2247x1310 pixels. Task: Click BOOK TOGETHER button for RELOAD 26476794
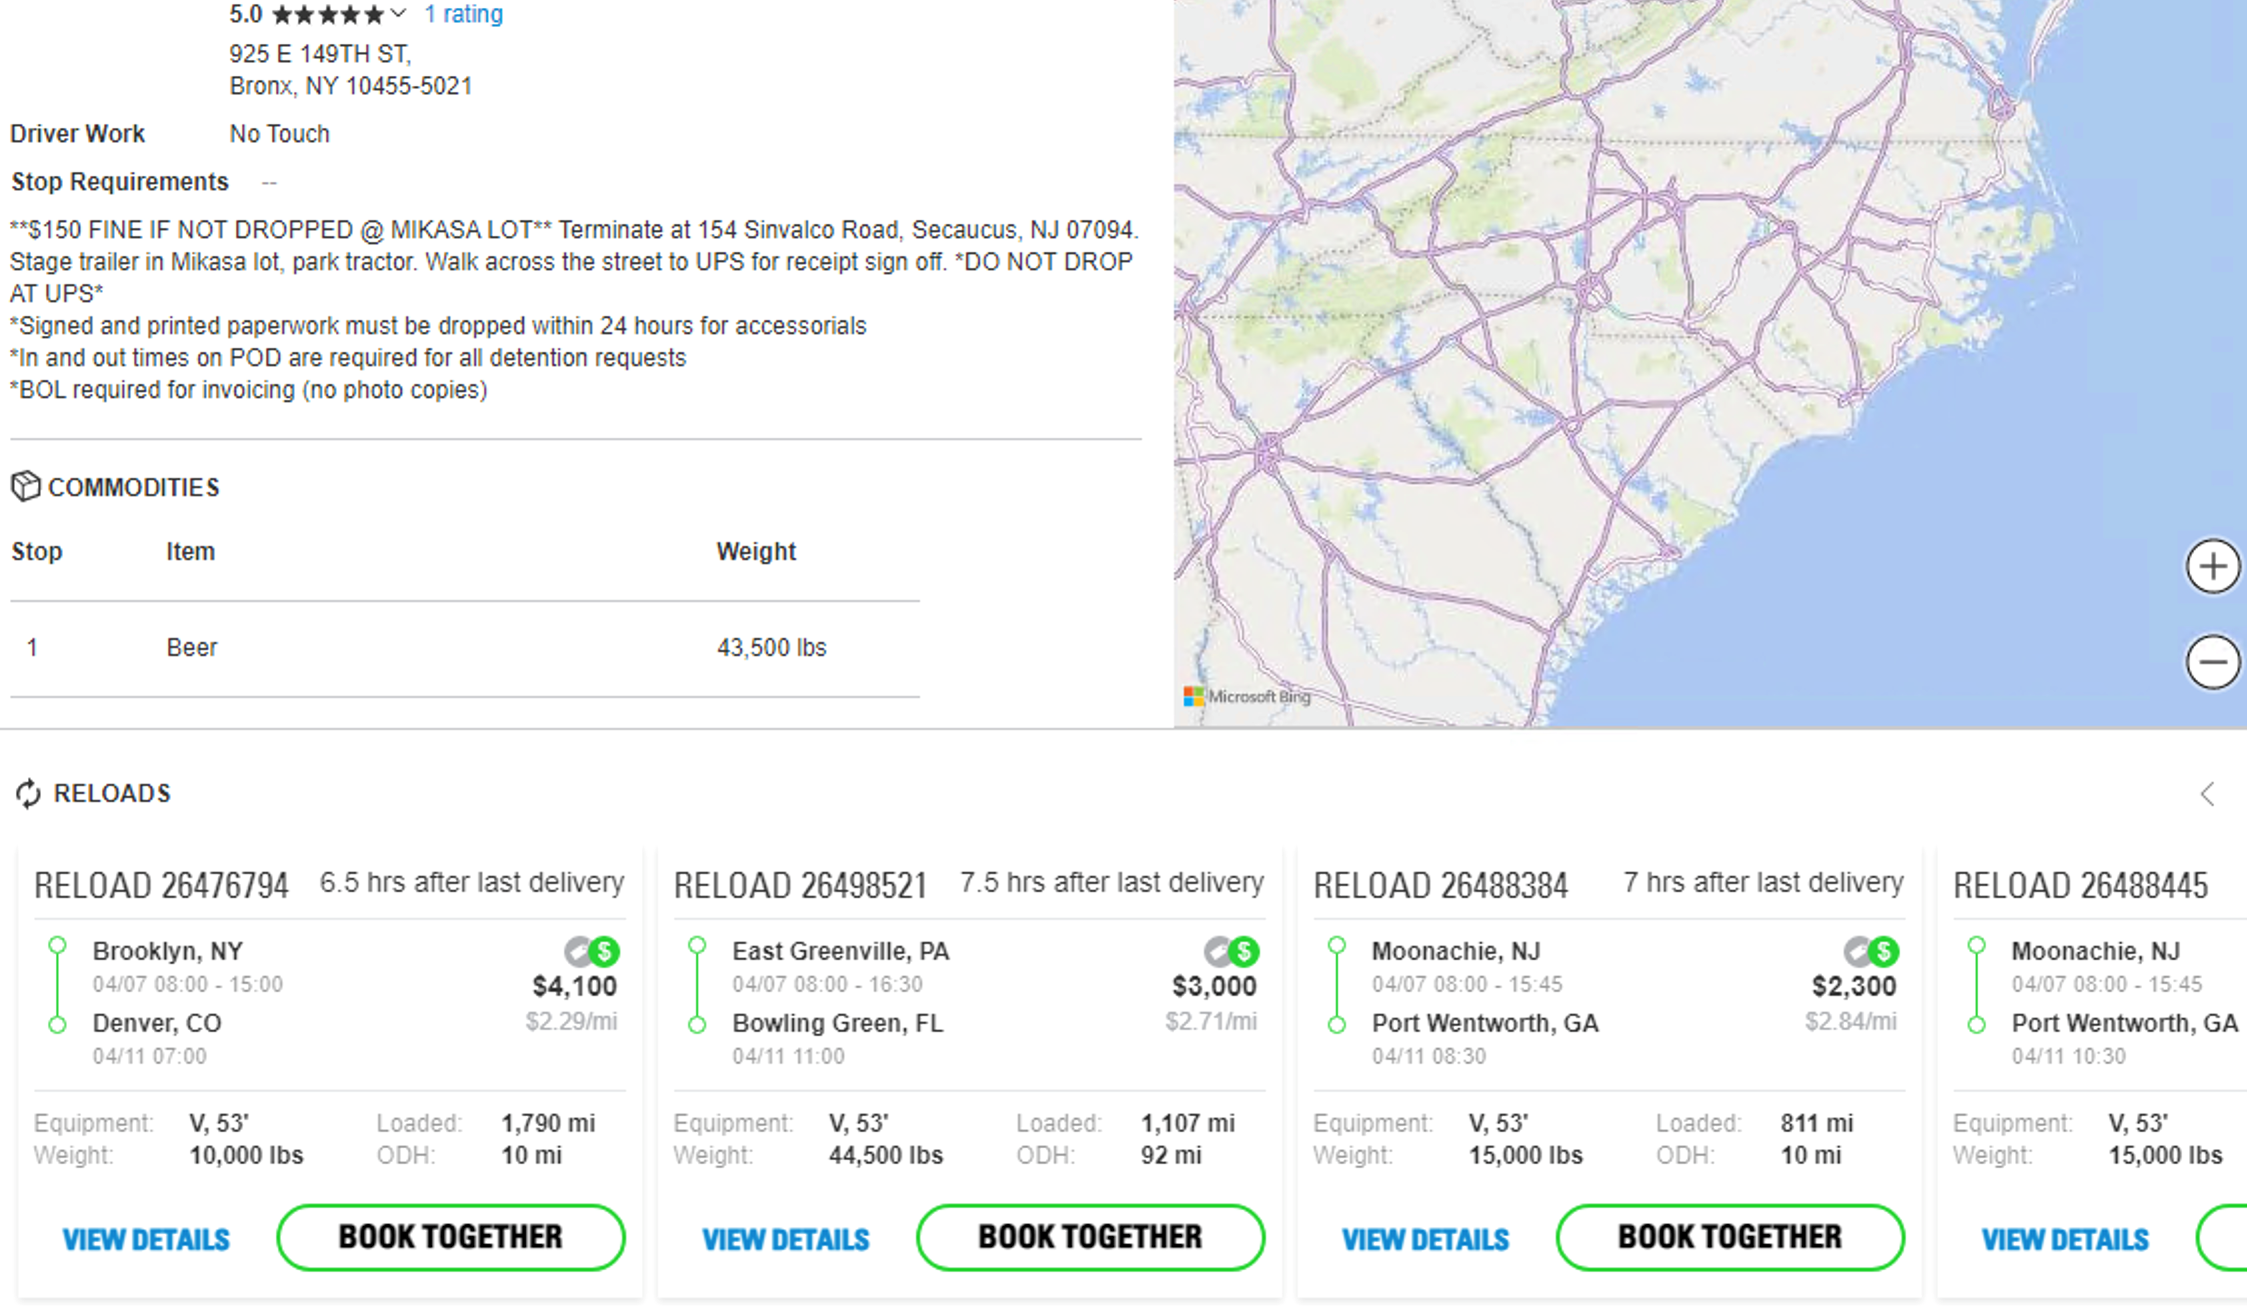451,1238
